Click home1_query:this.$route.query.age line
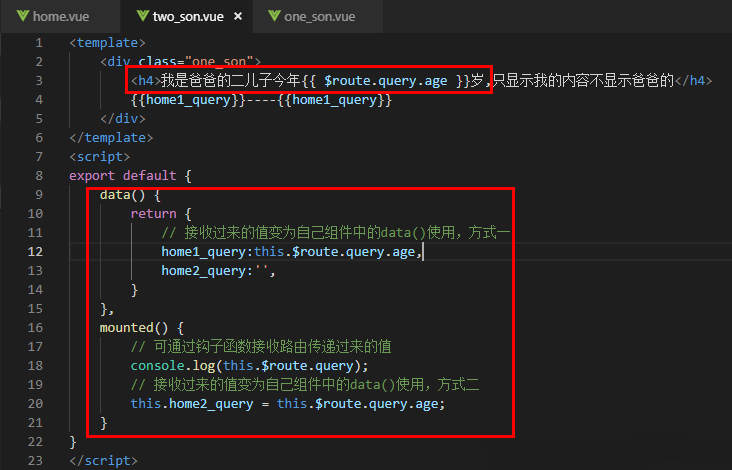This screenshot has height=470, width=732. pyautogui.click(x=292, y=252)
